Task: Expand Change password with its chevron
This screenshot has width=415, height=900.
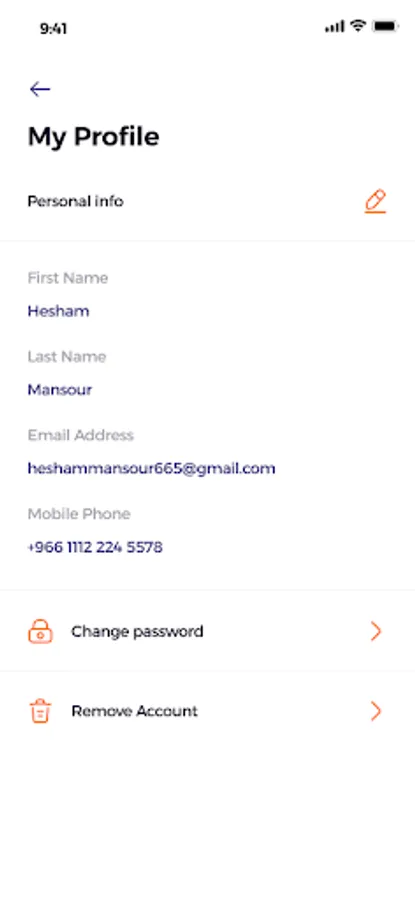Action: [376, 631]
